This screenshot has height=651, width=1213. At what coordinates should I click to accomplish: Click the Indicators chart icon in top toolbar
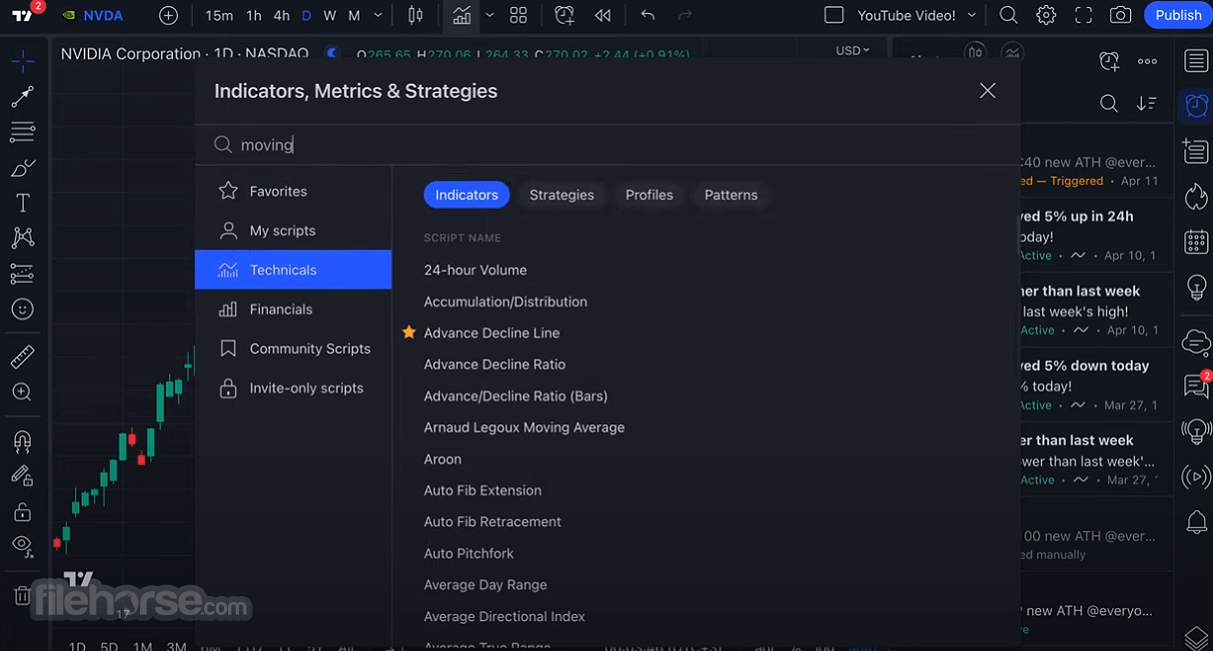pyautogui.click(x=460, y=15)
